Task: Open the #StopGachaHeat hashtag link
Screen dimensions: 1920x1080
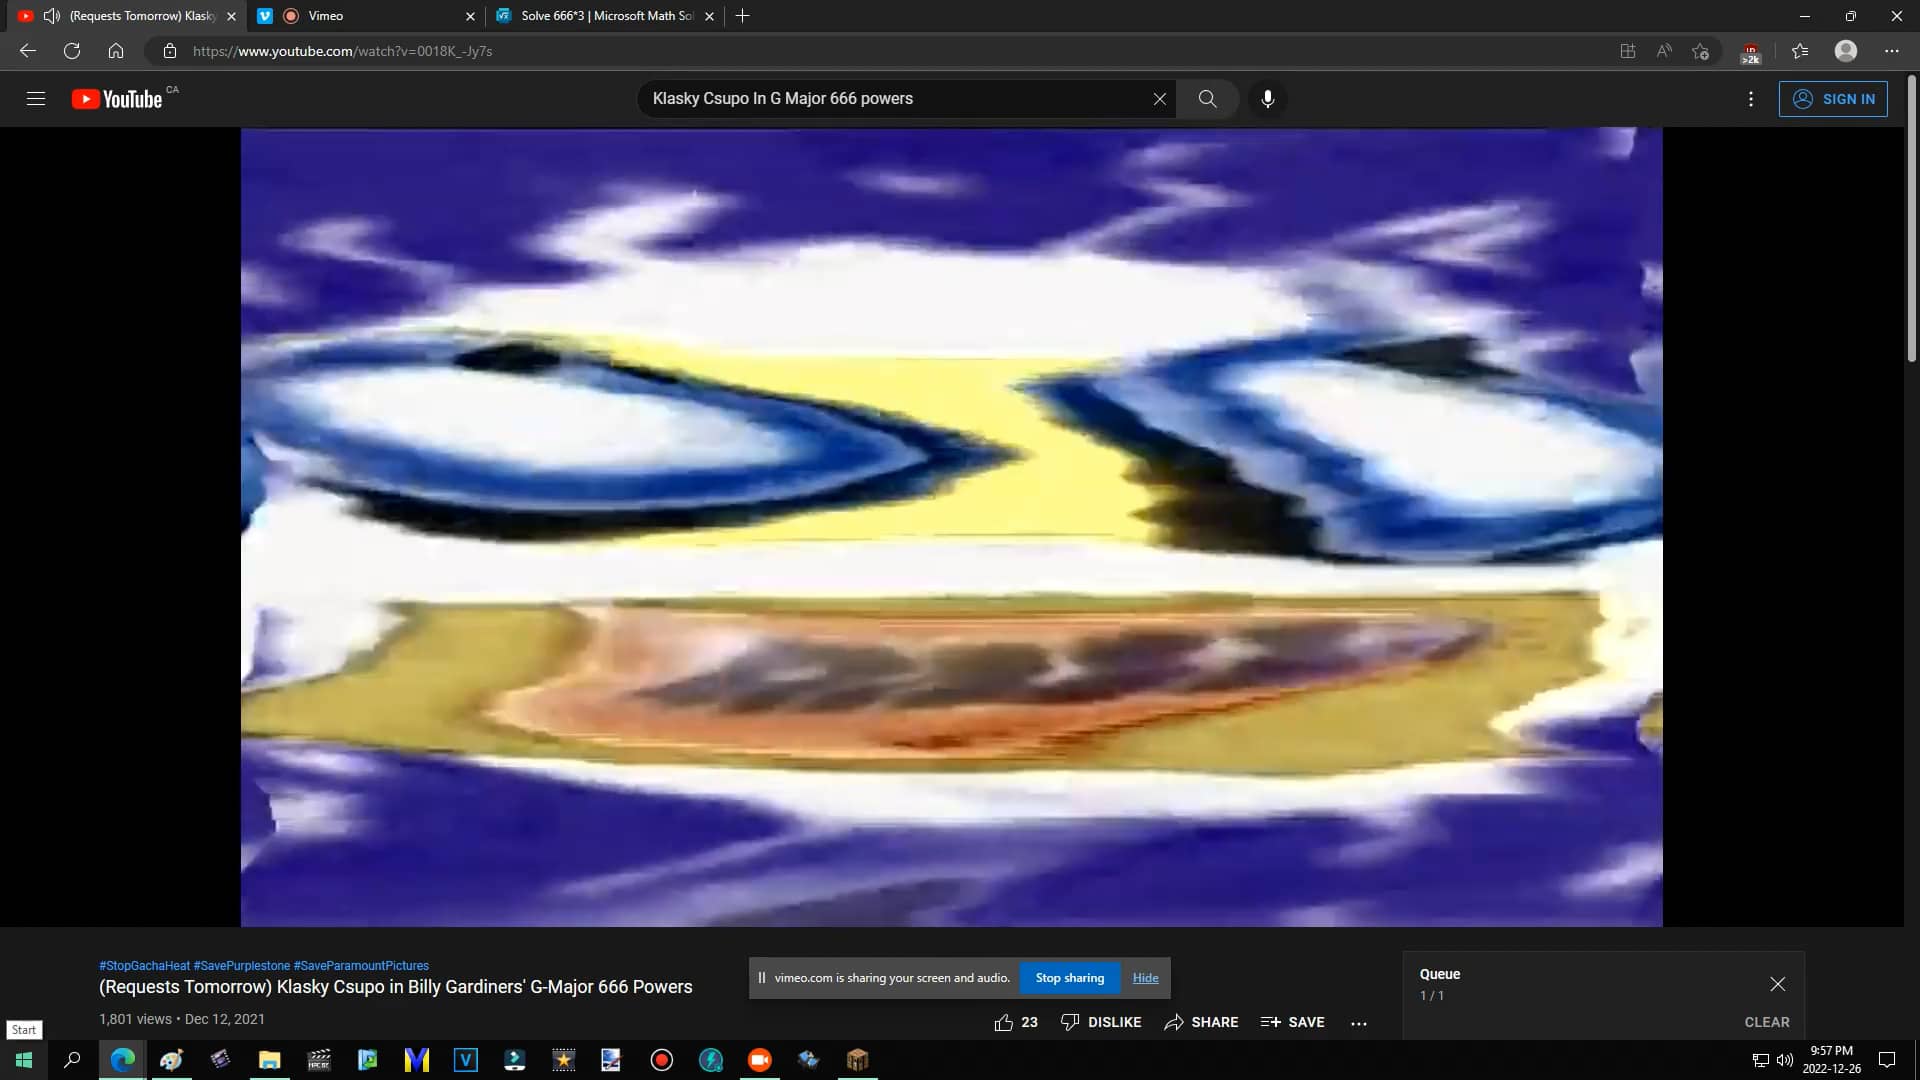Action: coord(143,965)
